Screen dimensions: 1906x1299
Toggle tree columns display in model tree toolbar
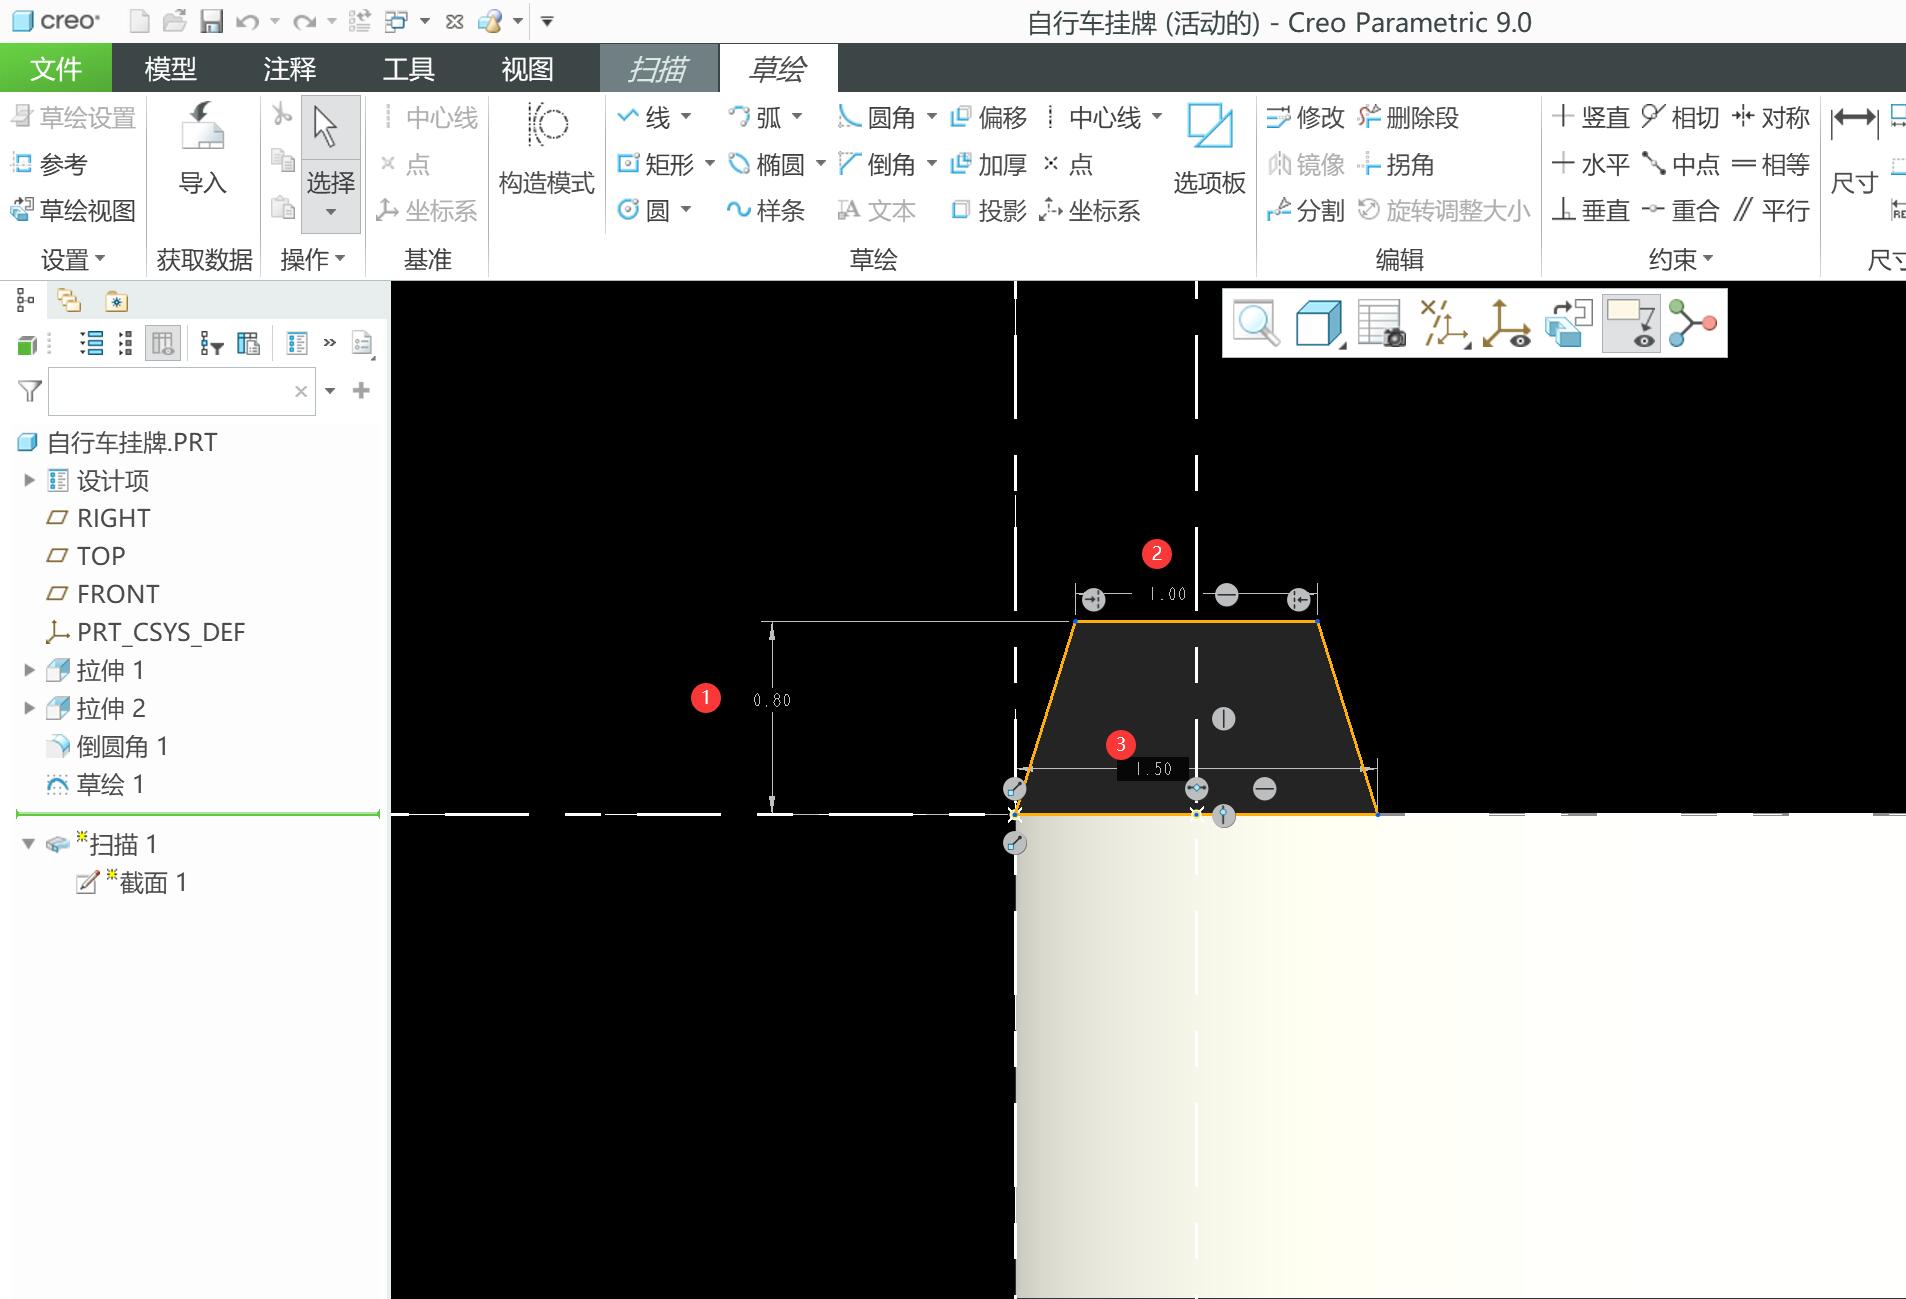pyautogui.click(x=163, y=344)
